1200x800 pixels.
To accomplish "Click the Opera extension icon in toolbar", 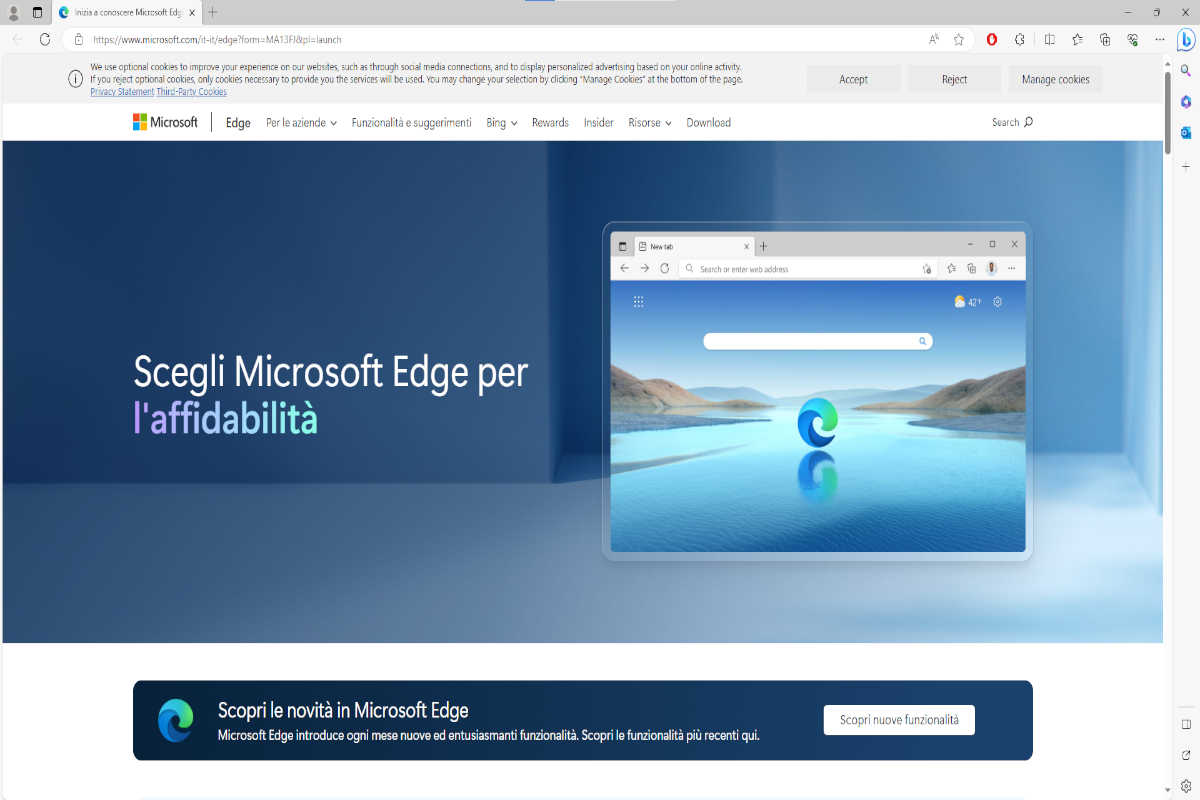I will click(991, 39).
